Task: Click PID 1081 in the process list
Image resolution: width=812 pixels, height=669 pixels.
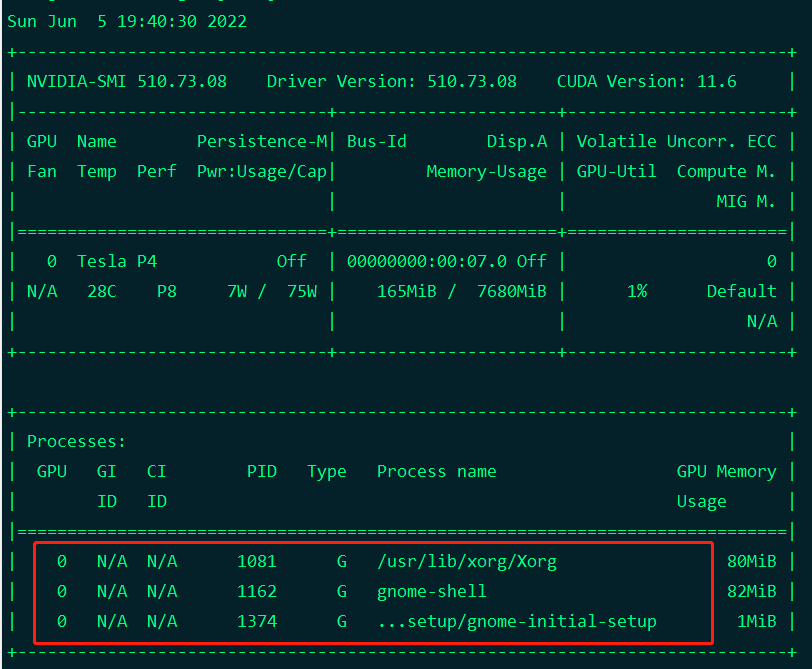Action: (x=257, y=561)
